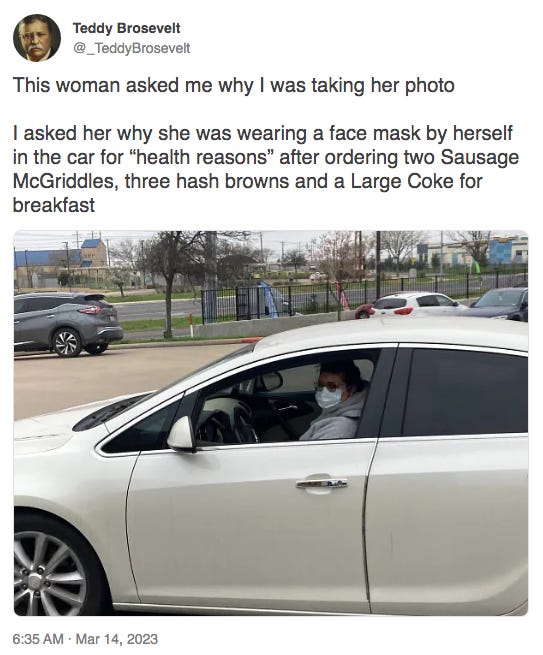
Task: Click the gray SUV in the background
Action: pos(68,324)
